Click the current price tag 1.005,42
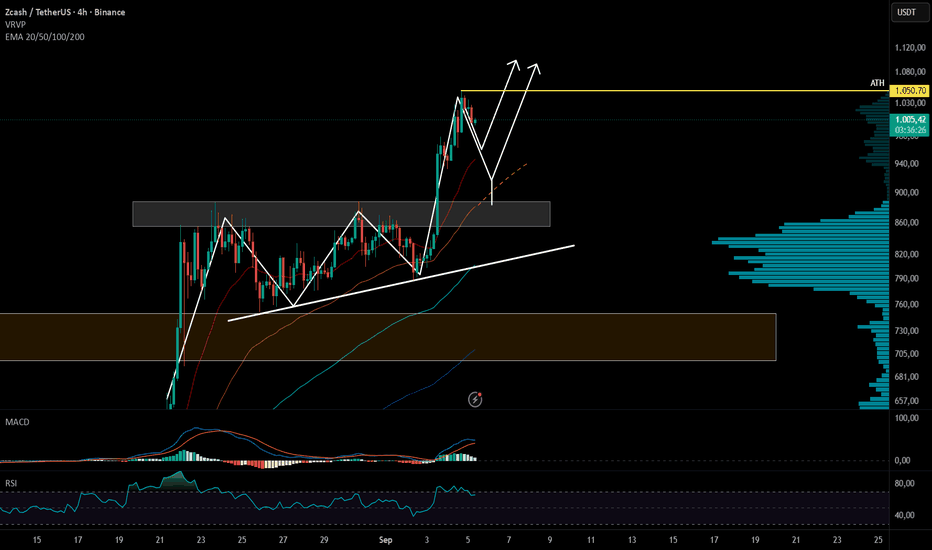 point(910,120)
